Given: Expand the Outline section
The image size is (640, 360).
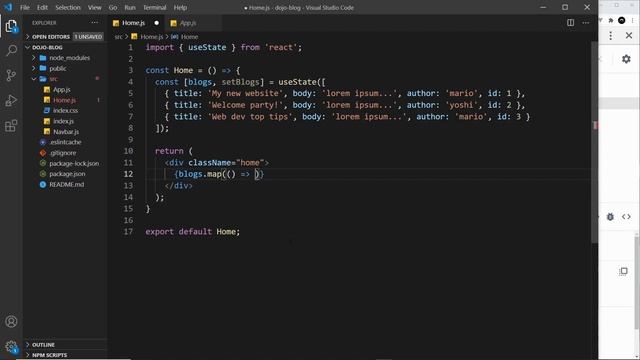Looking at the screenshot, I should (43, 345).
